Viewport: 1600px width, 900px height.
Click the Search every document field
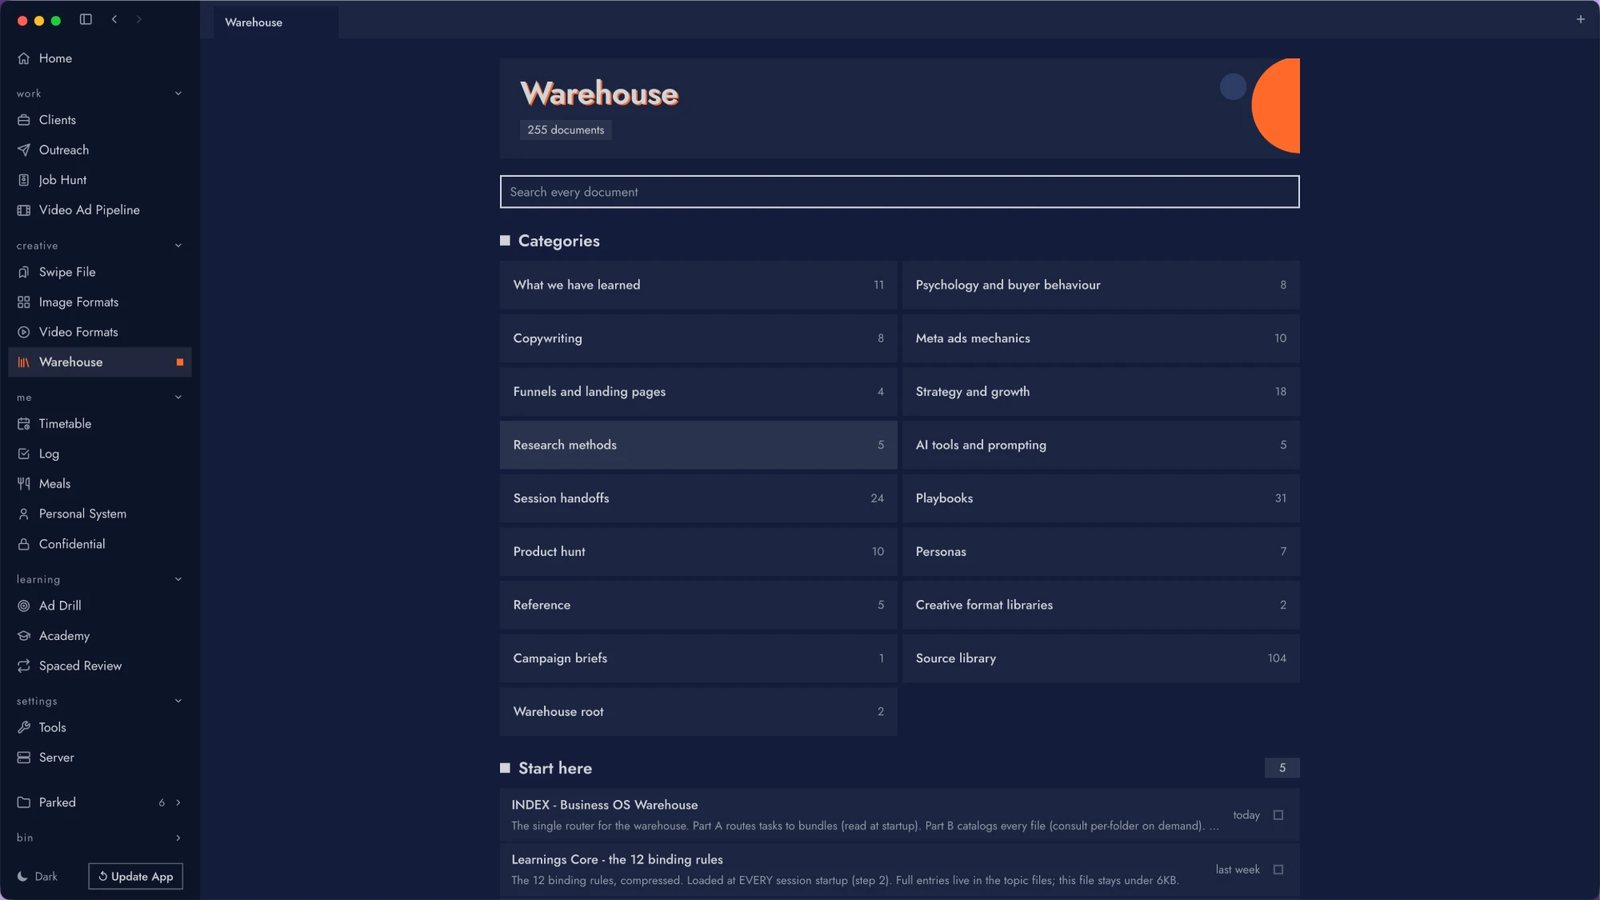click(x=899, y=192)
